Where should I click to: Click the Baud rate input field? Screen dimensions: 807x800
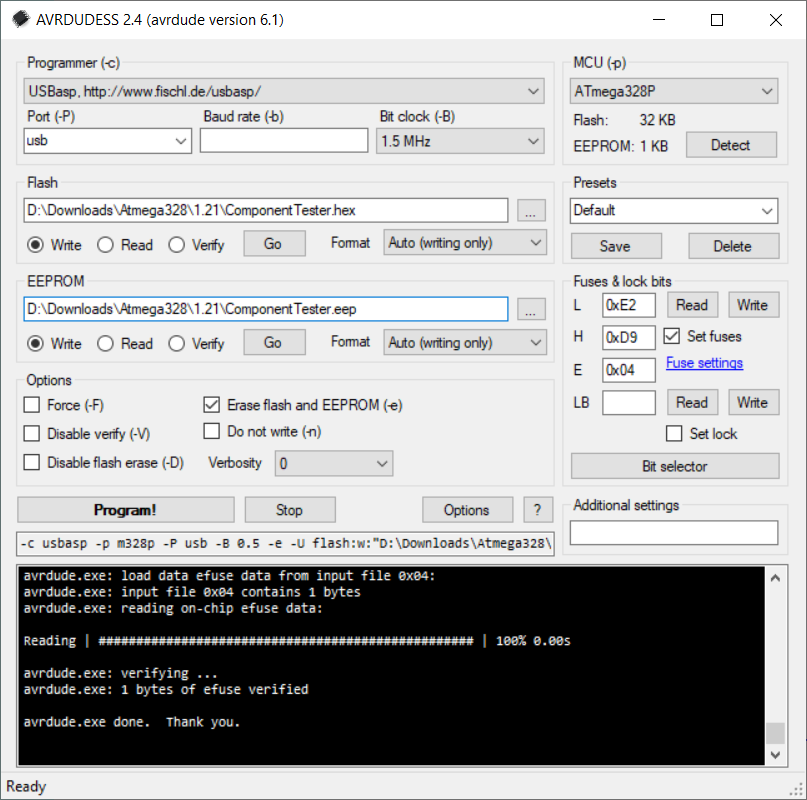[284, 142]
